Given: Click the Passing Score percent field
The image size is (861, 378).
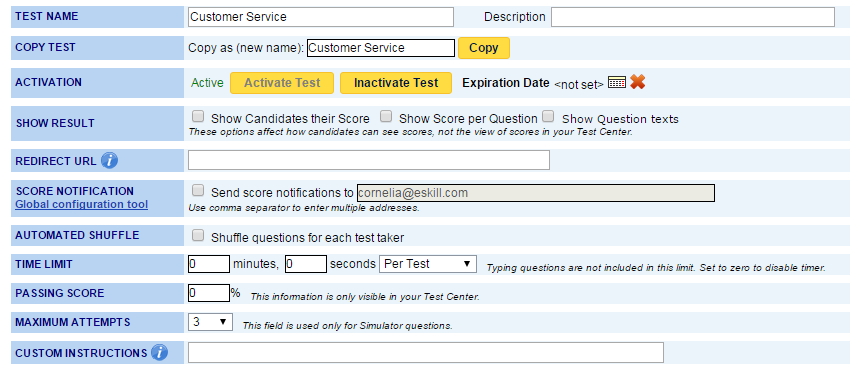Looking at the screenshot, I should (209, 293).
